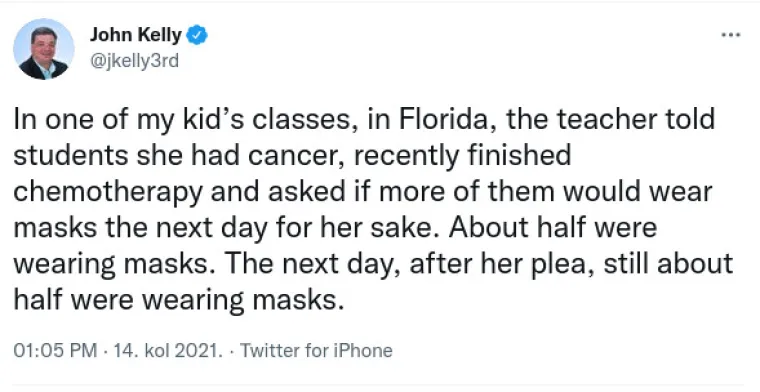Open John Kelly's profile avatar photo
Viewport: 760px width, 392px height.
pos(44,49)
